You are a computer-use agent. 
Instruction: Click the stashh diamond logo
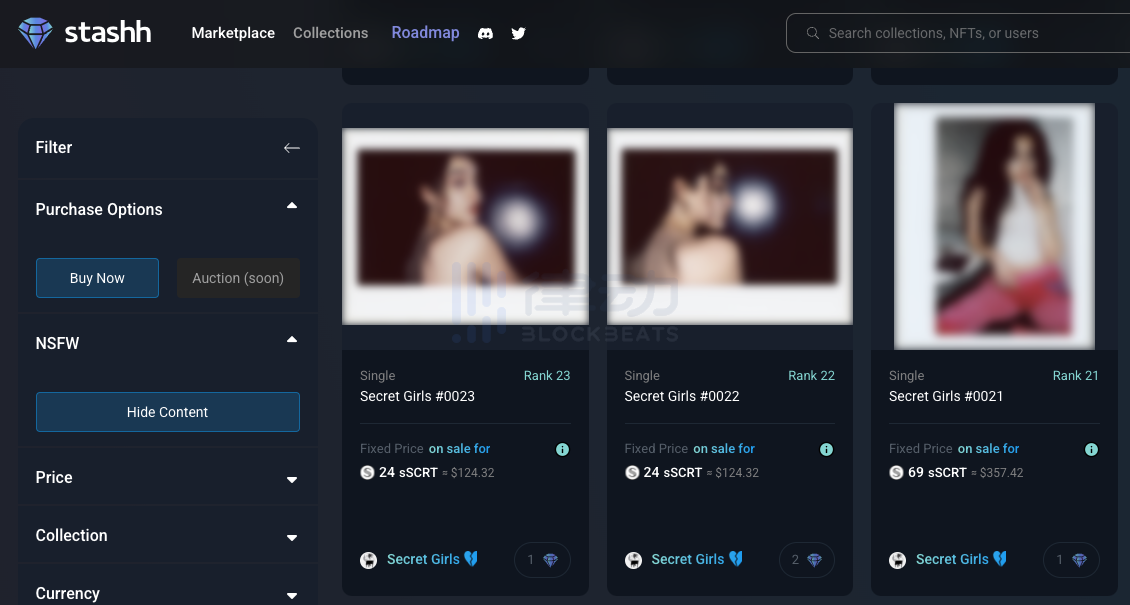[x=35, y=33]
